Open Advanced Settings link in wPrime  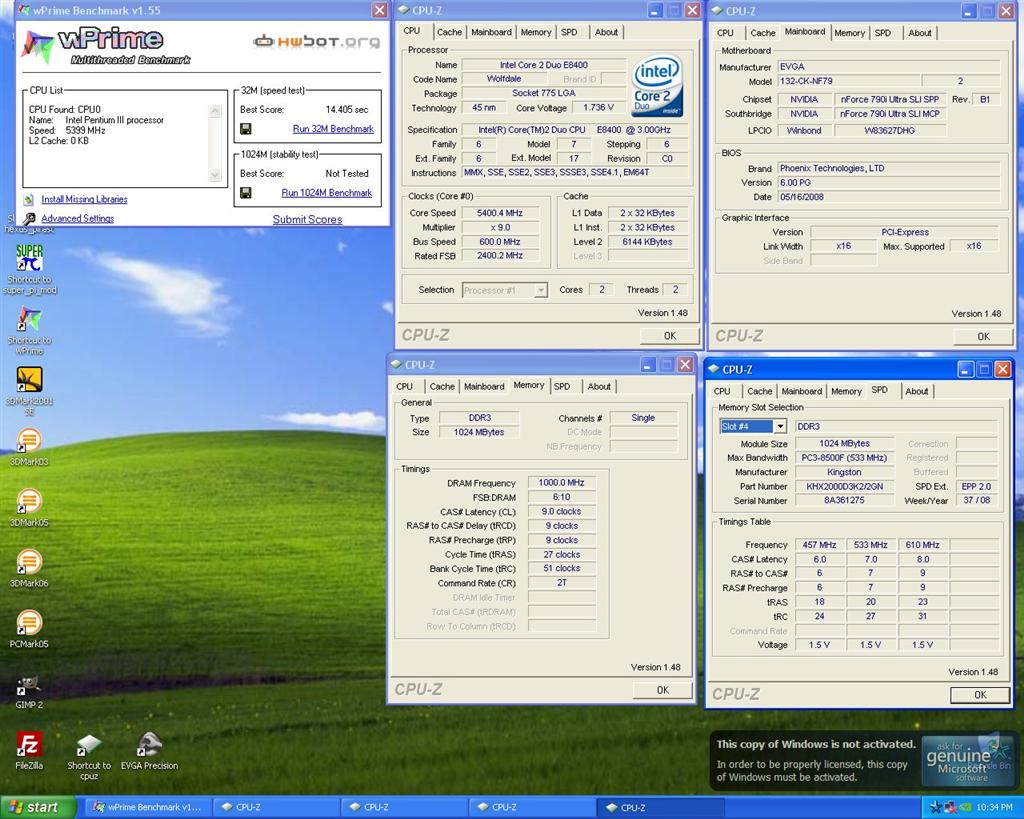(x=78, y=218)
